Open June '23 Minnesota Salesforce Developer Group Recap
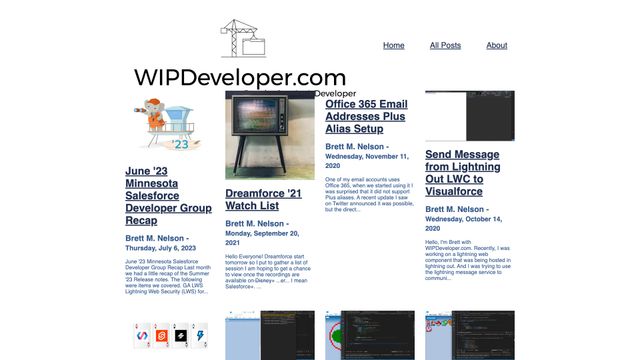The height and width of the screenshot is (360, 640). pyautogui.click(x=168, y=196)
